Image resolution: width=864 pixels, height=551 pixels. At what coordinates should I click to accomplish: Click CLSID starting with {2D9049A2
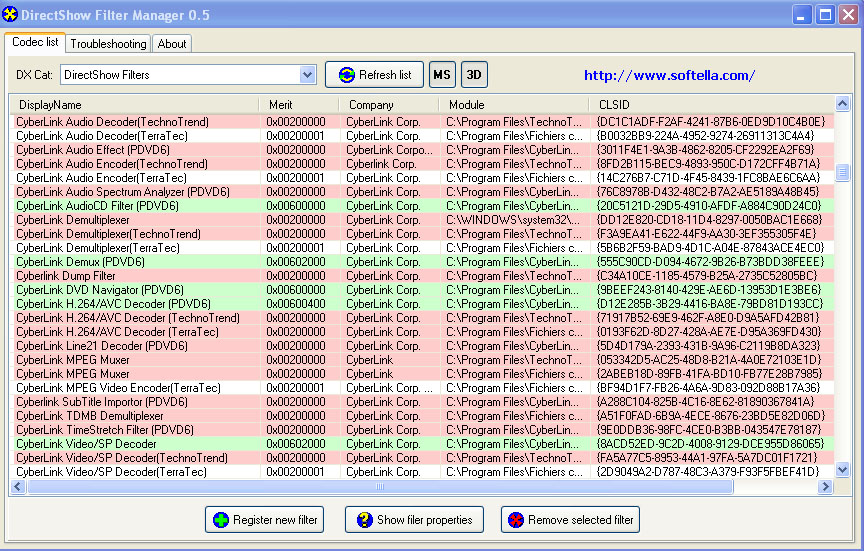click(x=708, y=472)
